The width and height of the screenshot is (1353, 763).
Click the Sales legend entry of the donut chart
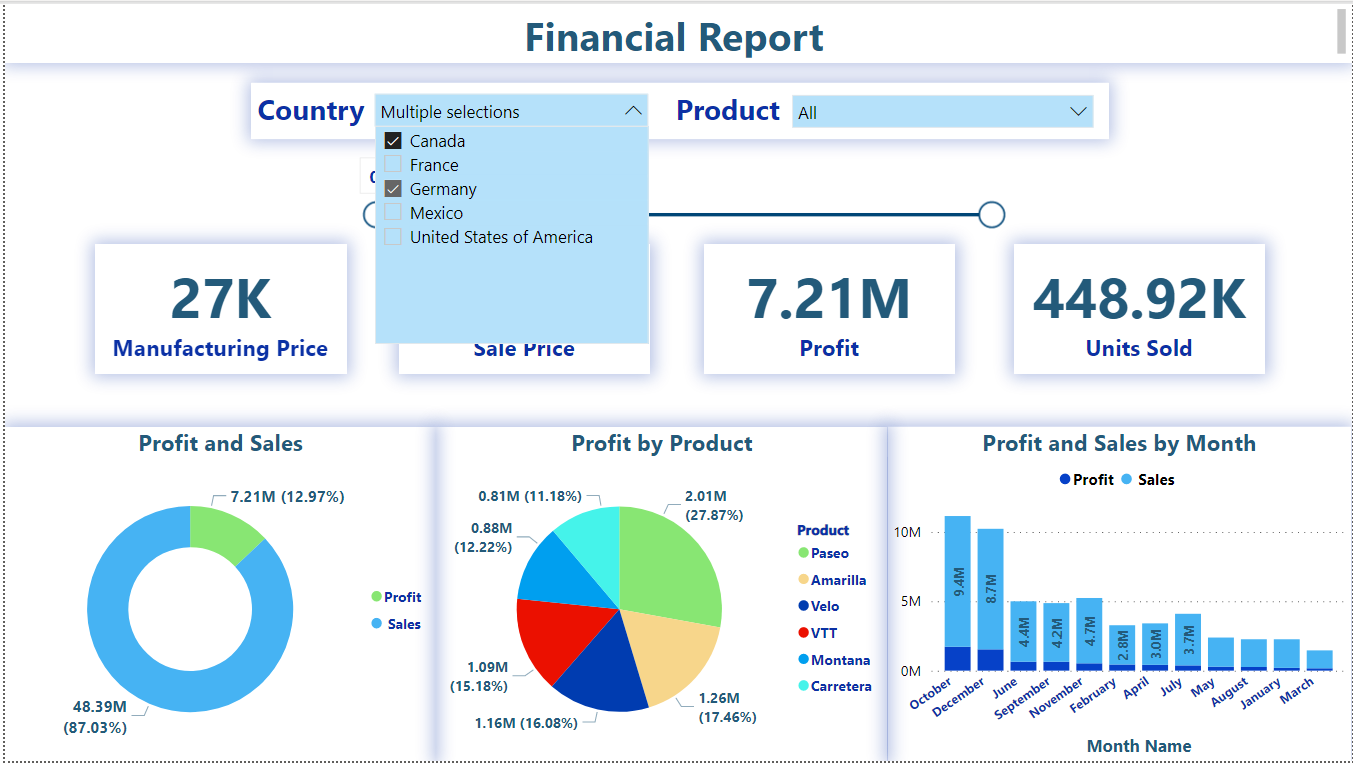point(400,624)
